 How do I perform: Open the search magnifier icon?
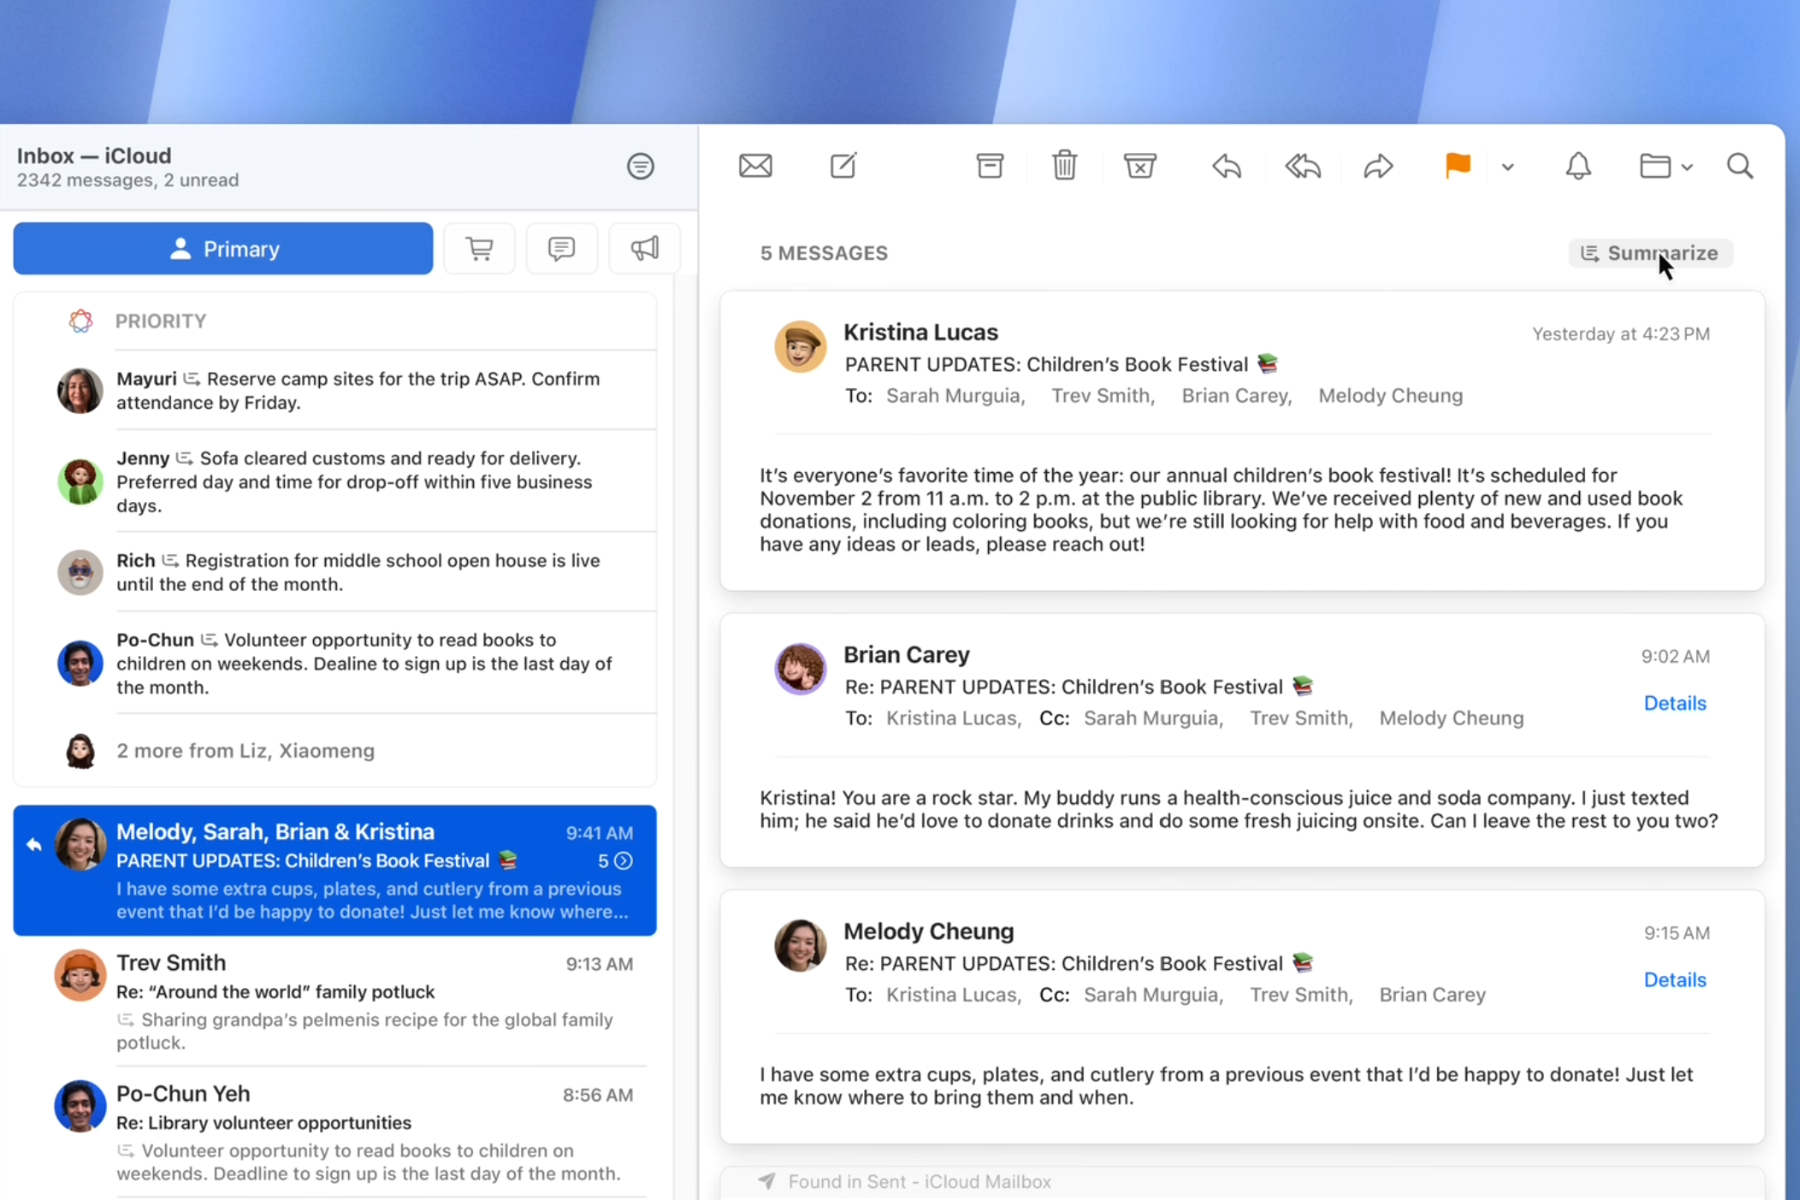tap(1739, 166)
